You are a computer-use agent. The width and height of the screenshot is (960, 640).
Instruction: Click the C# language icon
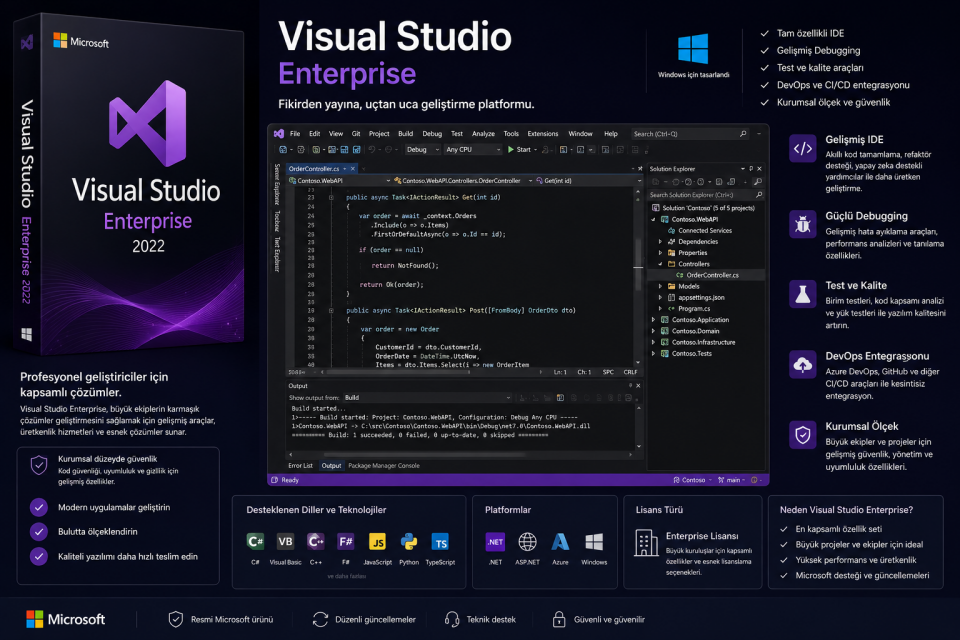tap(255, 541)
